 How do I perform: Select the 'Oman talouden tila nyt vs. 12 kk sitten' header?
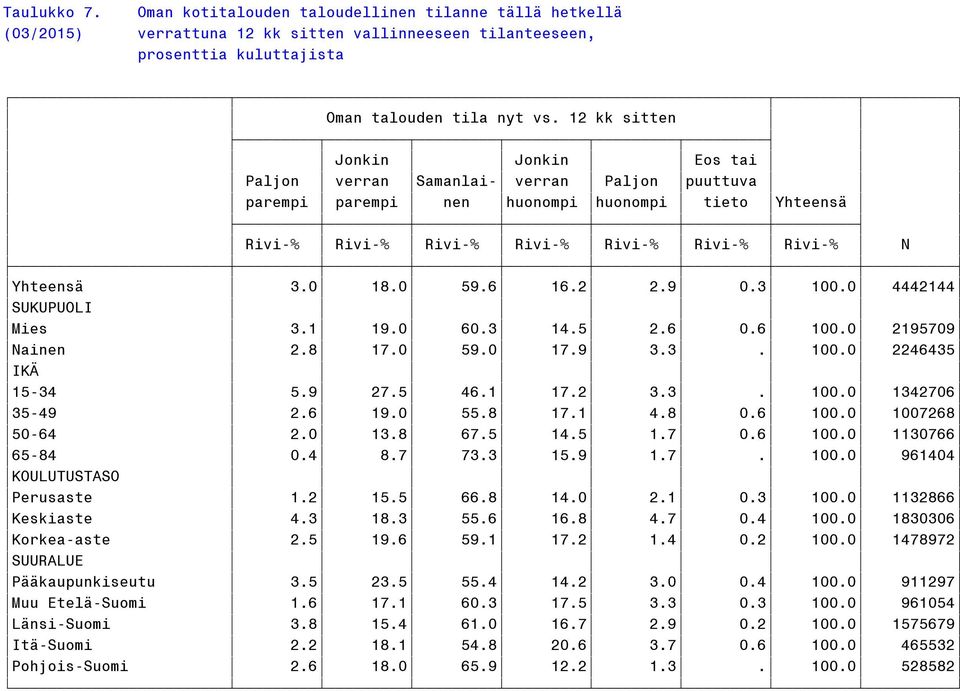[x=501, y=118]
